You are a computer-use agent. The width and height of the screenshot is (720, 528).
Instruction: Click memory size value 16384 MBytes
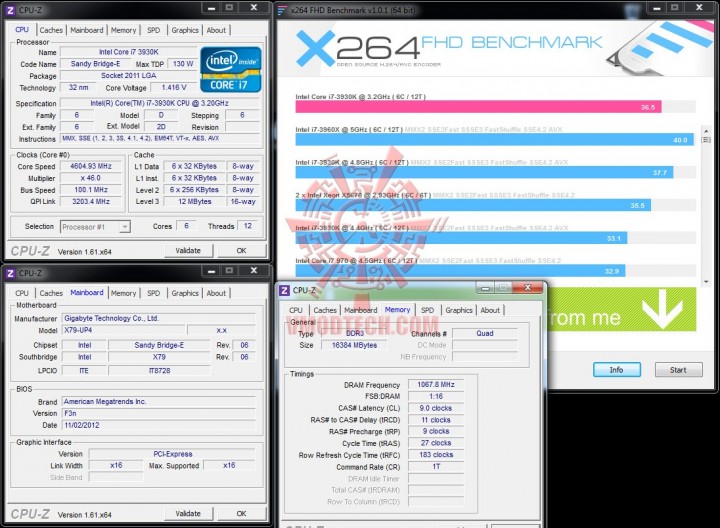coord(354,345)
